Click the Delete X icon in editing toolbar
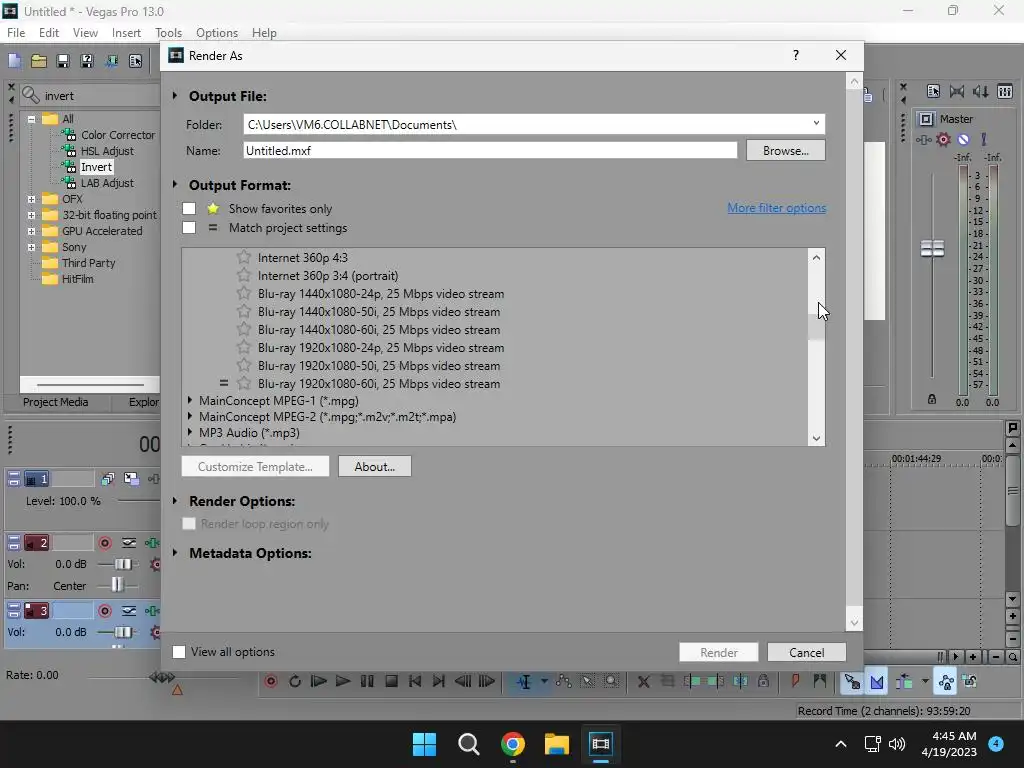 click(643, 681)
